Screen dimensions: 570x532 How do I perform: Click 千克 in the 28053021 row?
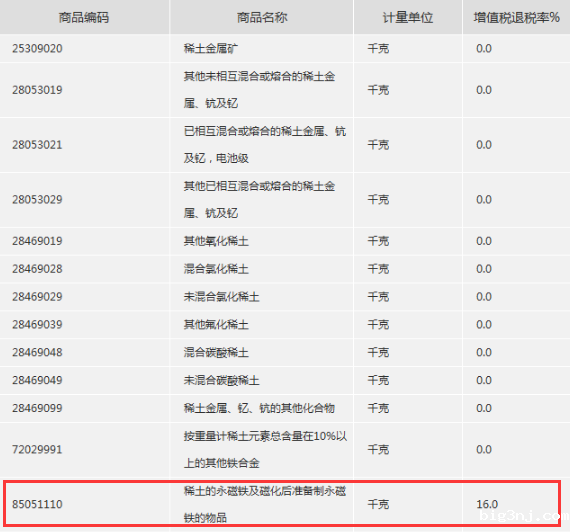378,145
